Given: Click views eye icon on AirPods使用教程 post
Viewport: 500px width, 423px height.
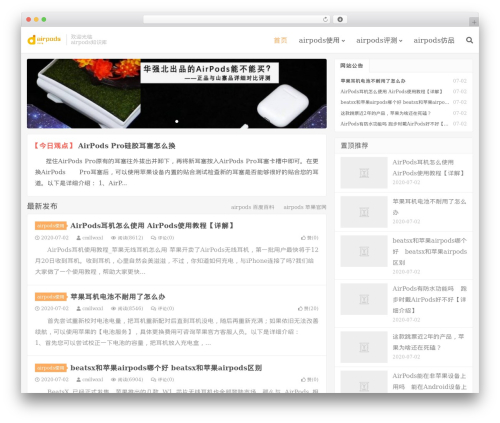Looking at the screenshot, I should click(x=113, y=238).
